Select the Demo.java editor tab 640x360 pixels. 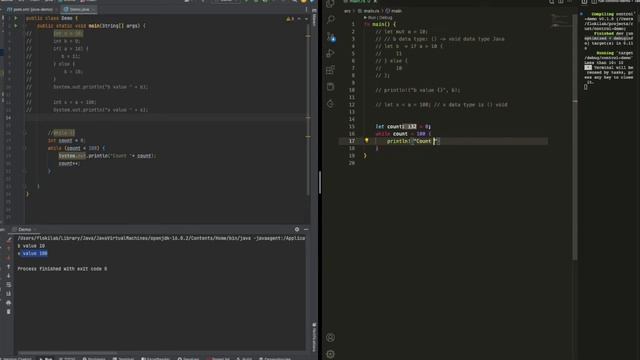(78, 9)
